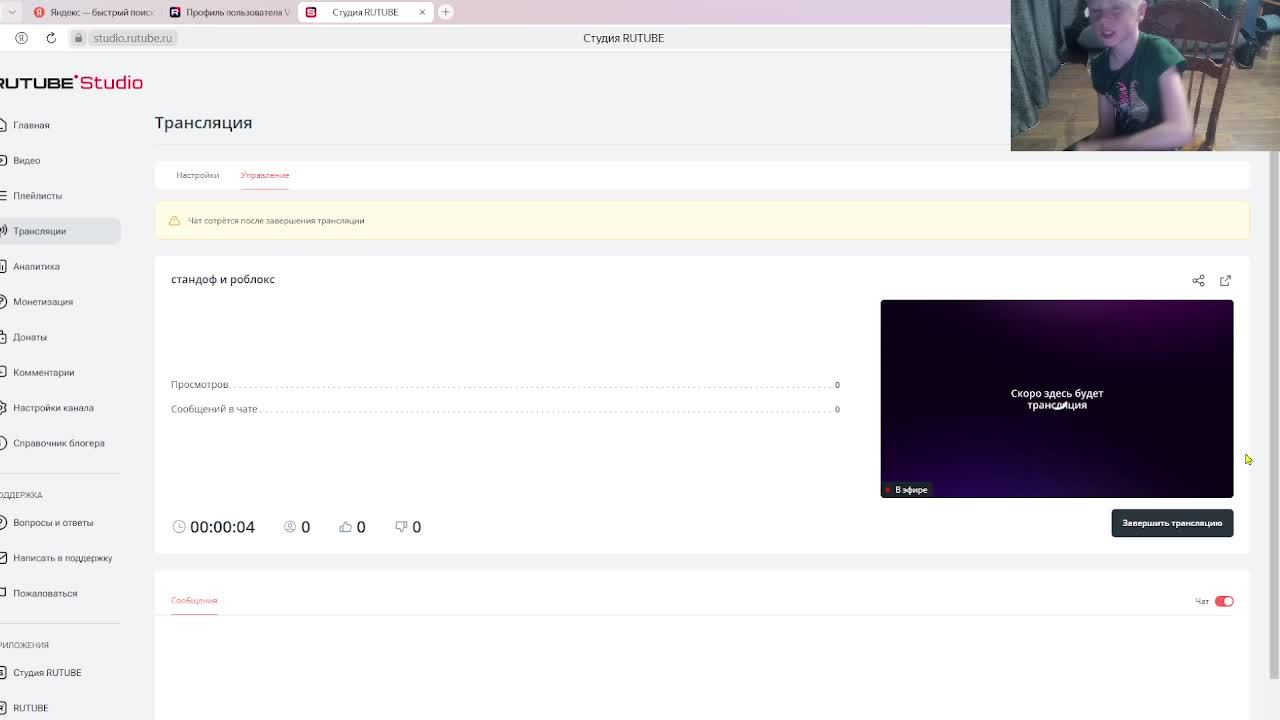The image size is (1280, 720).
Task: Select the Управление tab
Action: 265,175
